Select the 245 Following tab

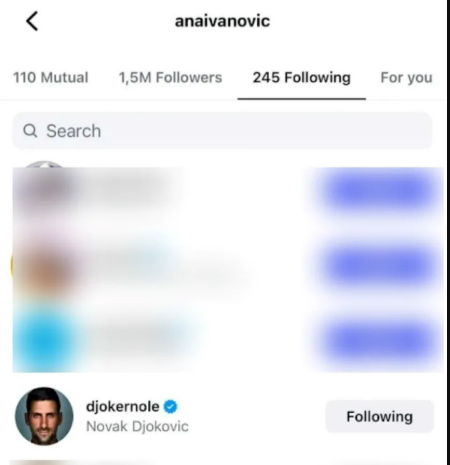point(302,77)
